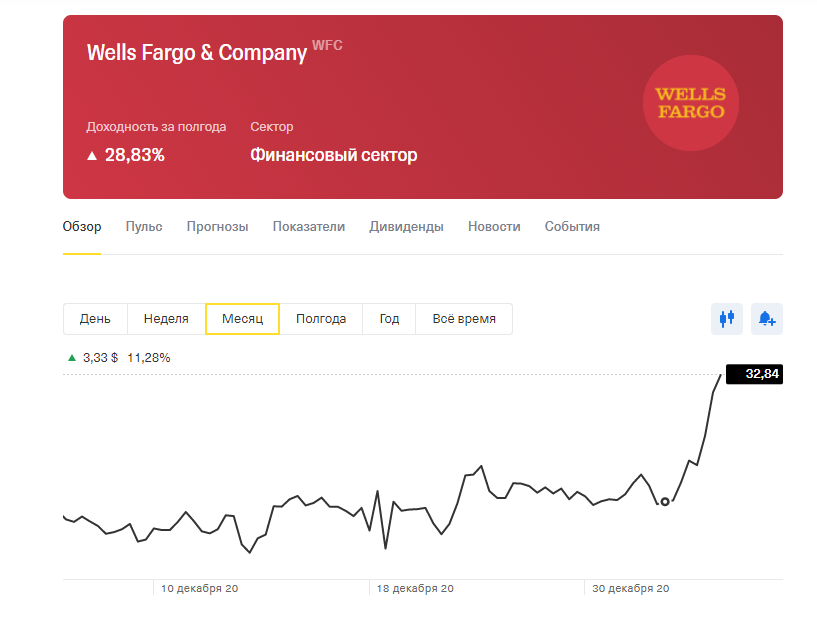Viewport: 817px width, 624px height.
Task: Open the Дивиденды tab
Action: [406, 227]
